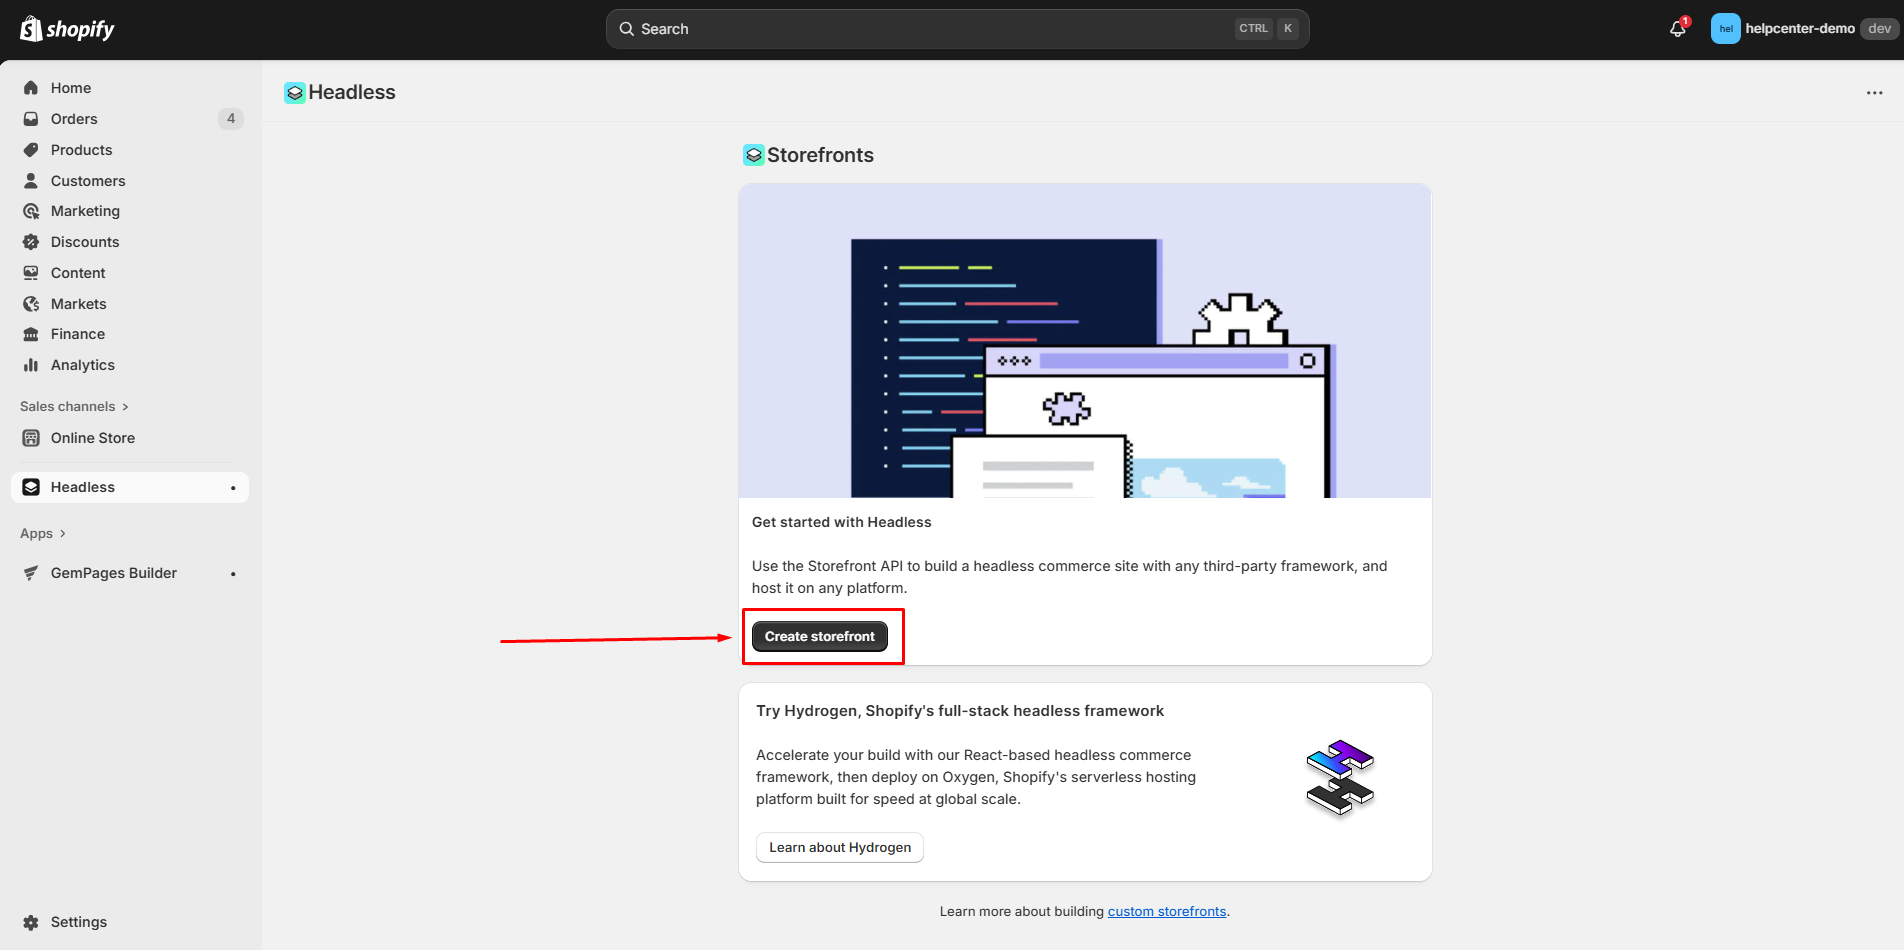Image resolution: width=1904 pixels, height=950 pixels.
Task: Open the Finance section
Action: [31, 334]
